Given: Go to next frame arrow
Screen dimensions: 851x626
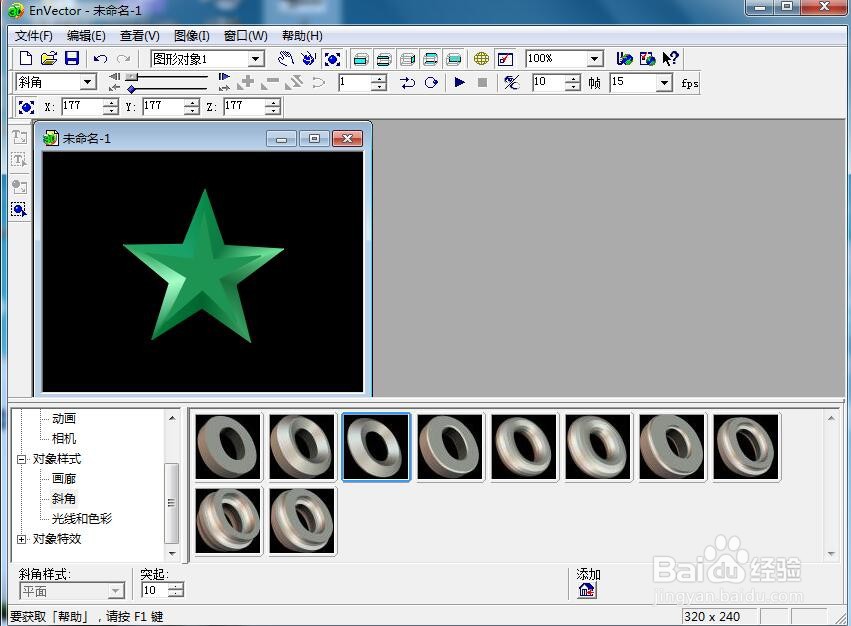Looking at the screenshot, I should pyautogui.click(x=224, y=77).
